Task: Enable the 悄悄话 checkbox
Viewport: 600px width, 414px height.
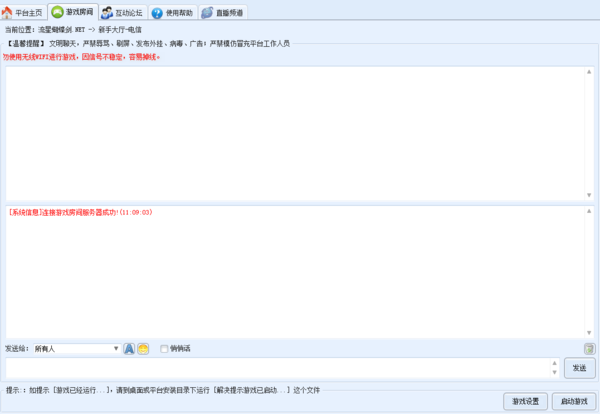Action: [164, 349]
